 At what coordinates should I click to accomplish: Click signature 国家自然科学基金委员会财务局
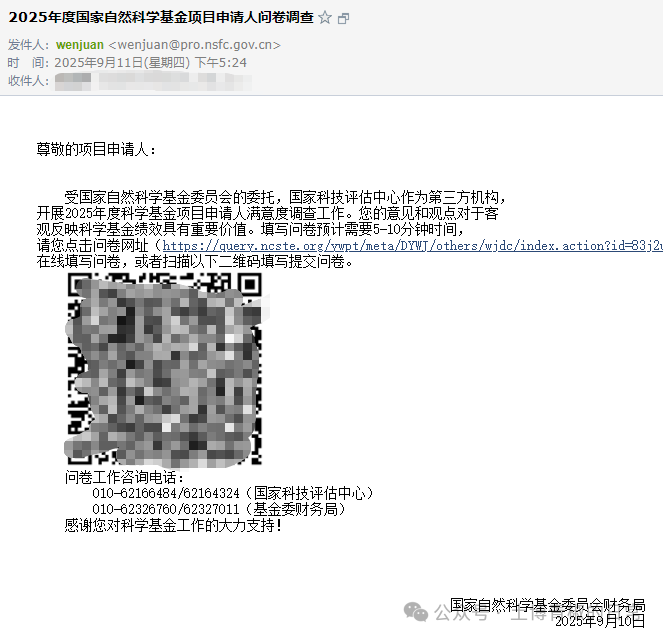point(547,605)
